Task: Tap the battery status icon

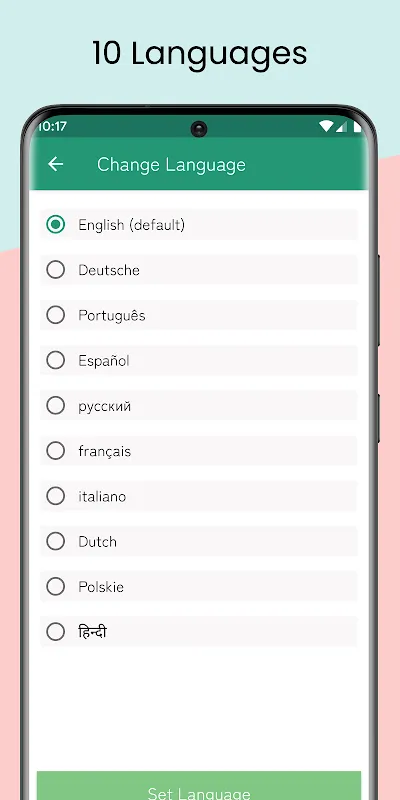Action: coord(357,127)
